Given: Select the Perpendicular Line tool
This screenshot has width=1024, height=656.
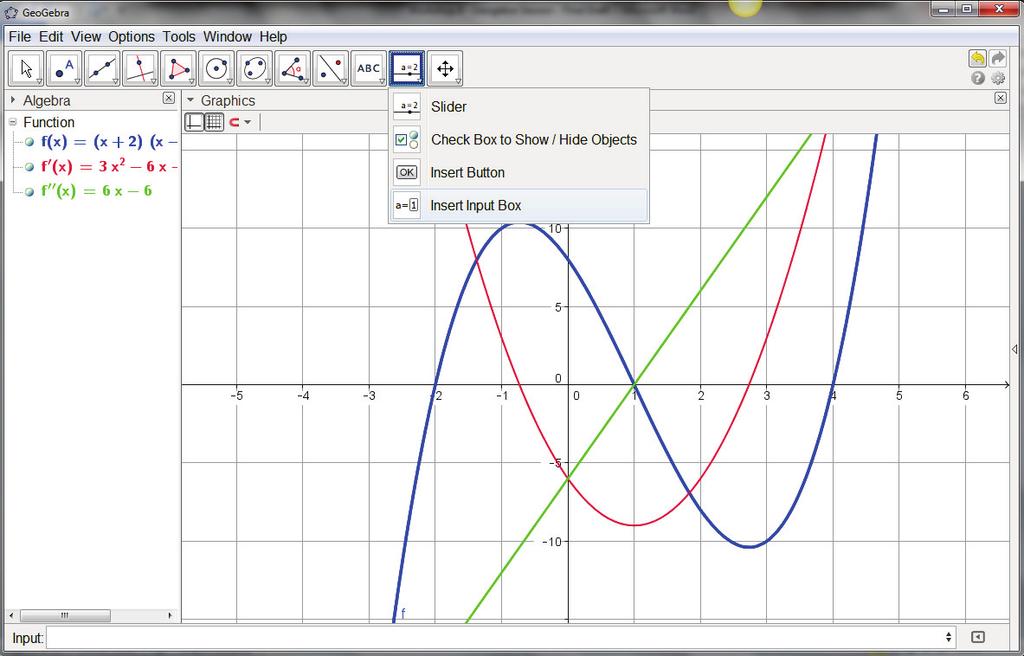Looking at the screenshot, I should pyautogui.click(x=140, y=69).
